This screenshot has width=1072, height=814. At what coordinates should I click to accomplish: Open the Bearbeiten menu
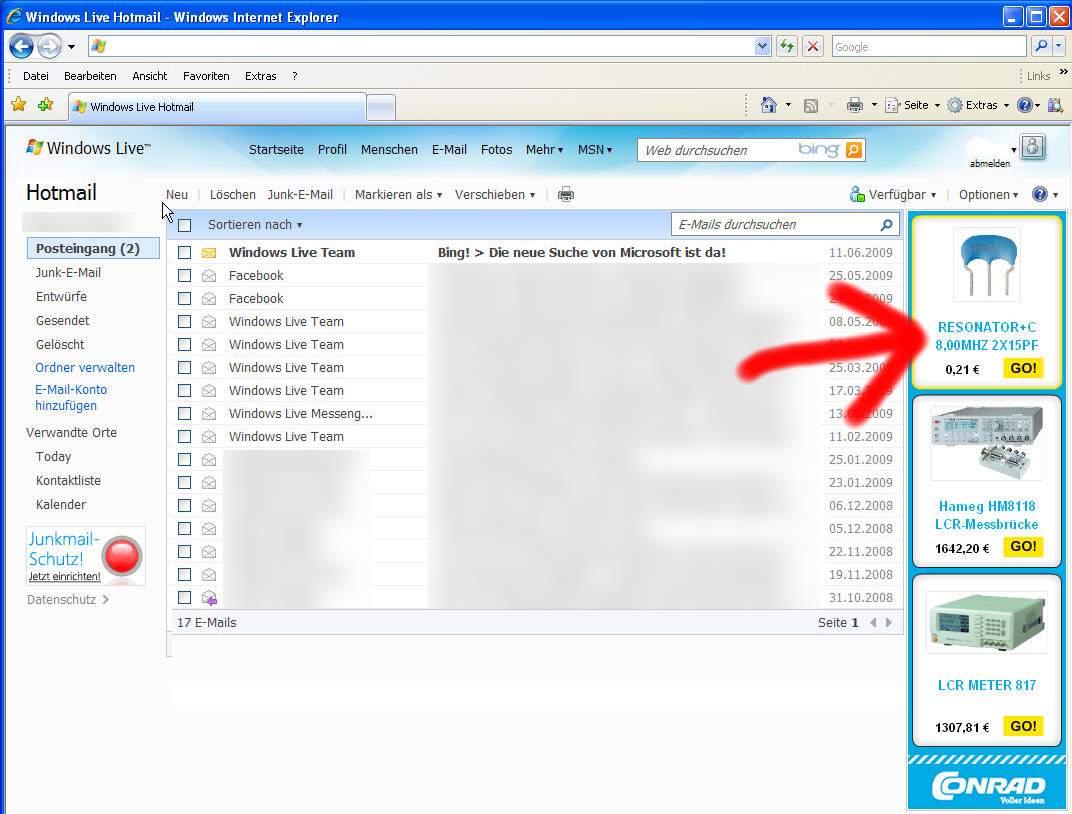coord(90,76)
